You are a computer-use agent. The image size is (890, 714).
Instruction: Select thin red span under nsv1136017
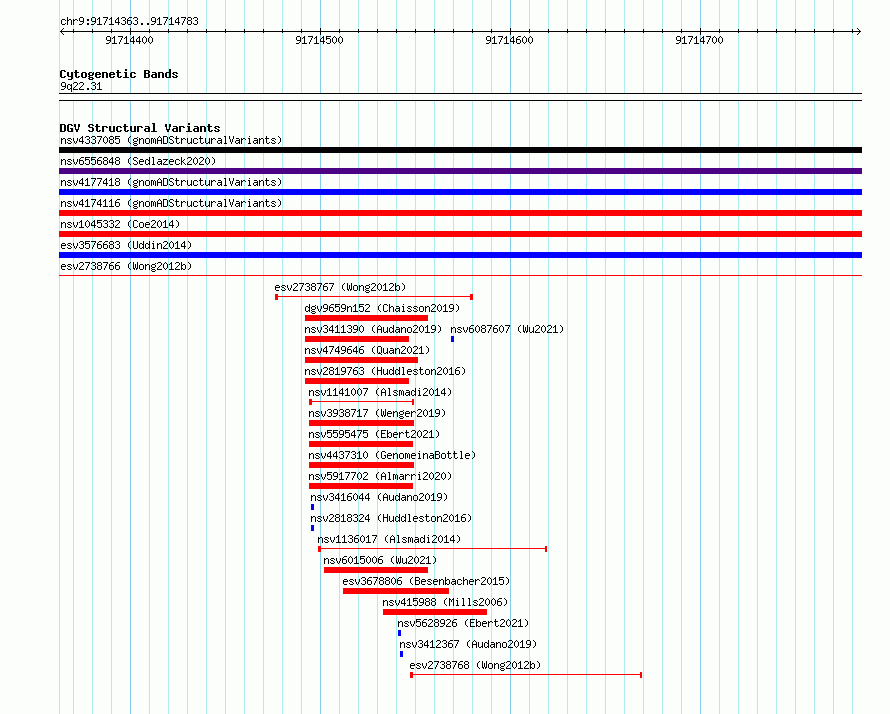coord(433,549)
